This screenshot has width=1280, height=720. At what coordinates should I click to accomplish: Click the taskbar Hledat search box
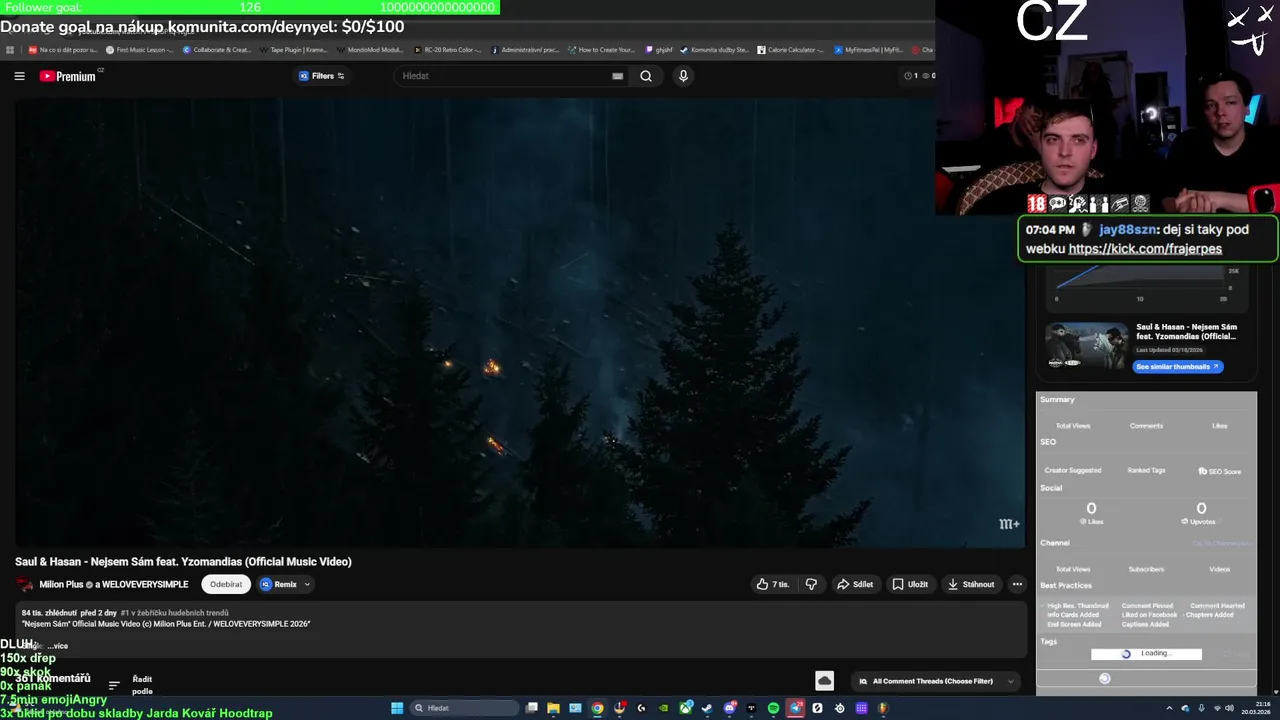pos(464,708)
